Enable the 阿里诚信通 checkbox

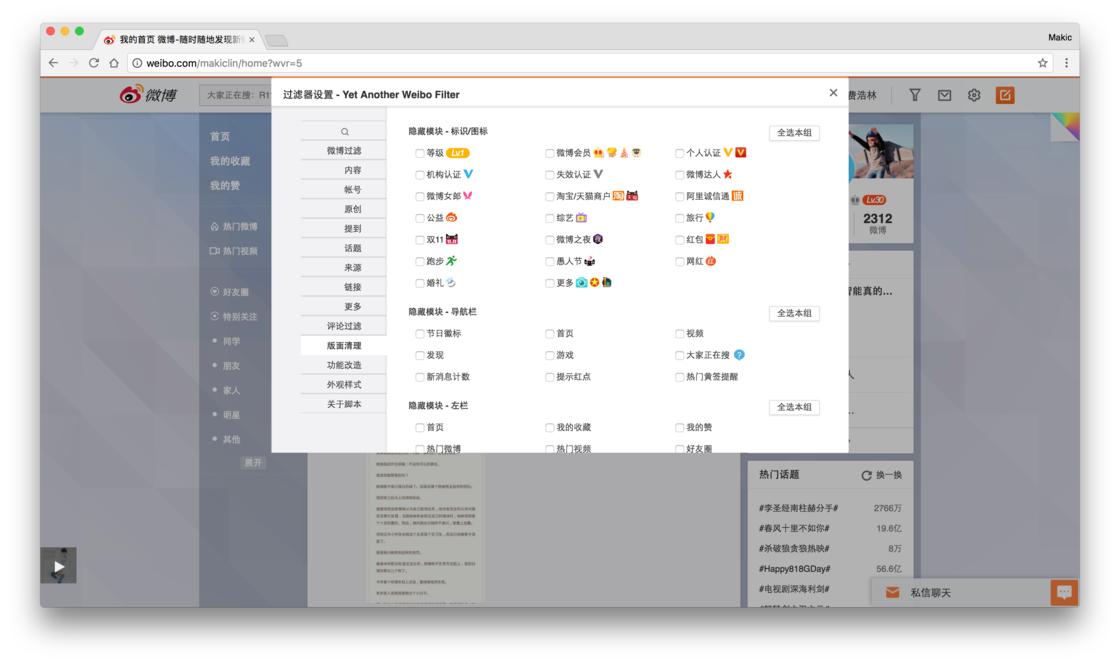[x=680, y=196]
